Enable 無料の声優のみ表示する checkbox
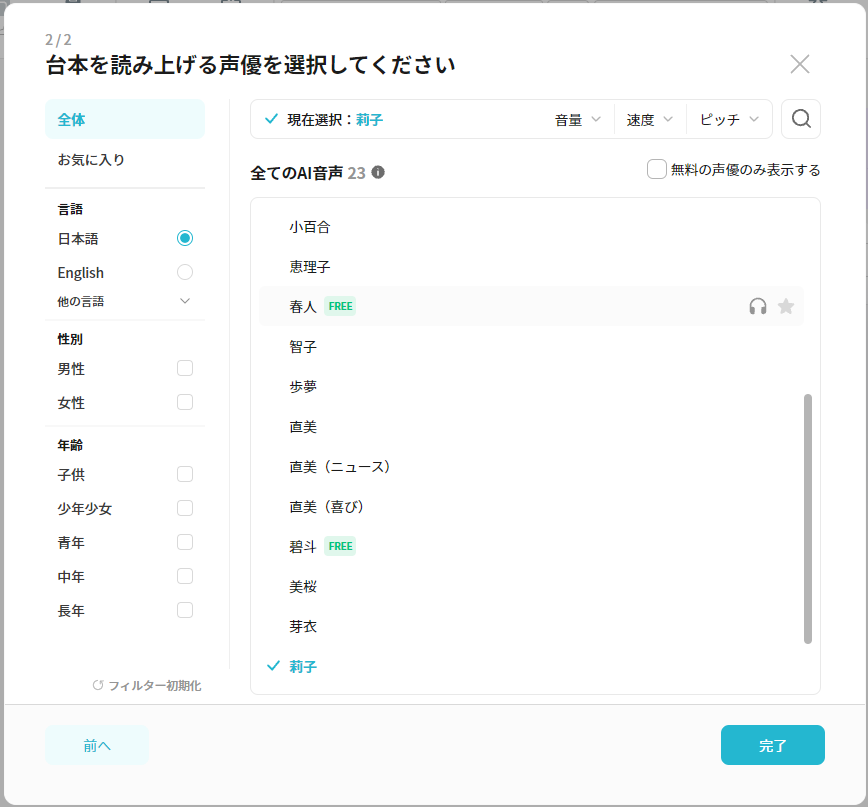 coord(657,169)
